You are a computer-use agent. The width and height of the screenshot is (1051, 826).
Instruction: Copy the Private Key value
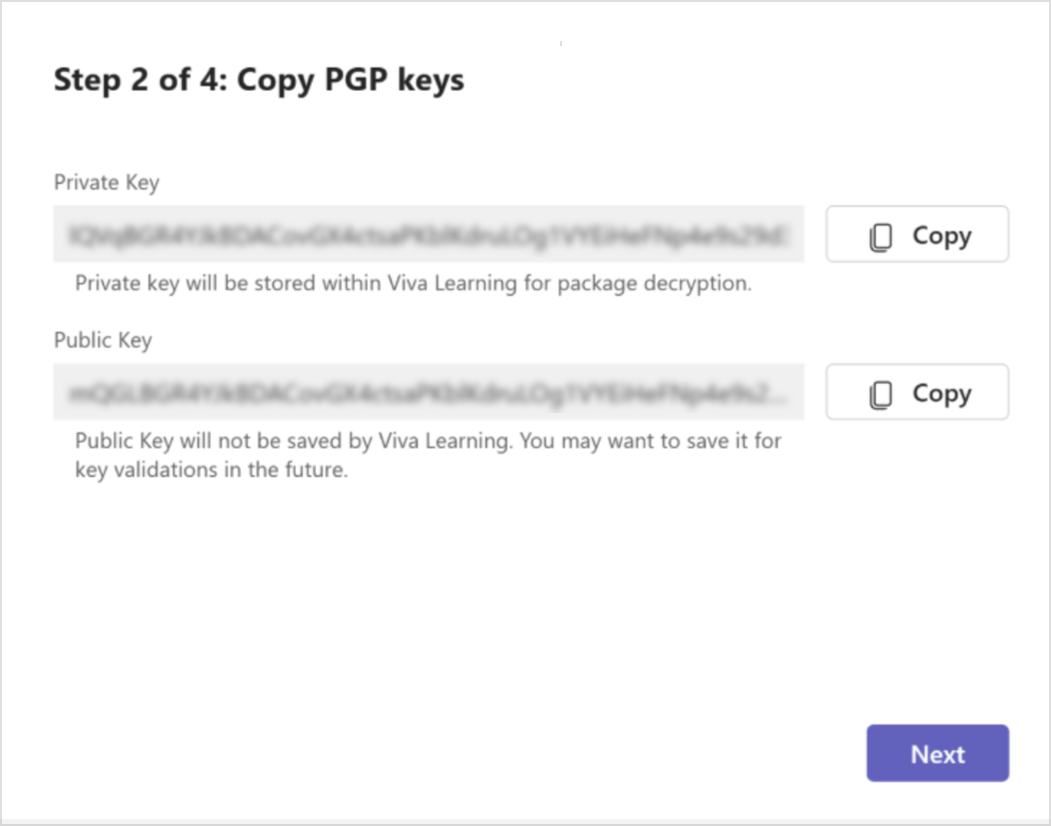point(916,234)
